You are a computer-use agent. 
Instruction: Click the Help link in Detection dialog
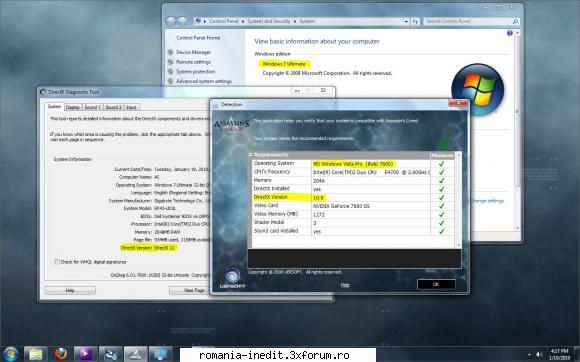[x=345, y=285]
